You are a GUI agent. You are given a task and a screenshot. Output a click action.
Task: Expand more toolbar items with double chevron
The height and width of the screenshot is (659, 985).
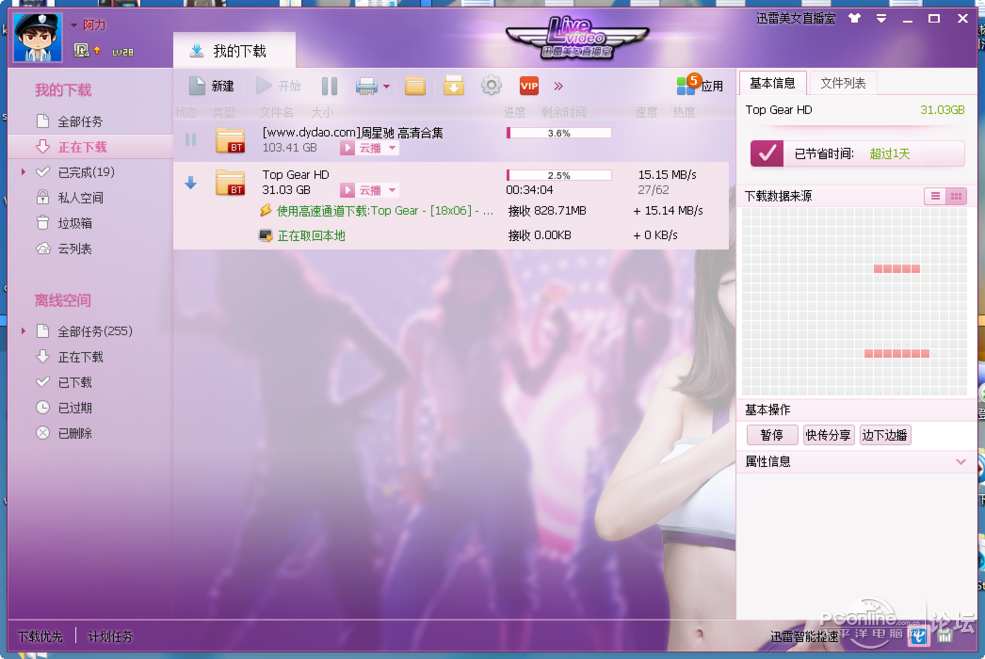(558, 86)
